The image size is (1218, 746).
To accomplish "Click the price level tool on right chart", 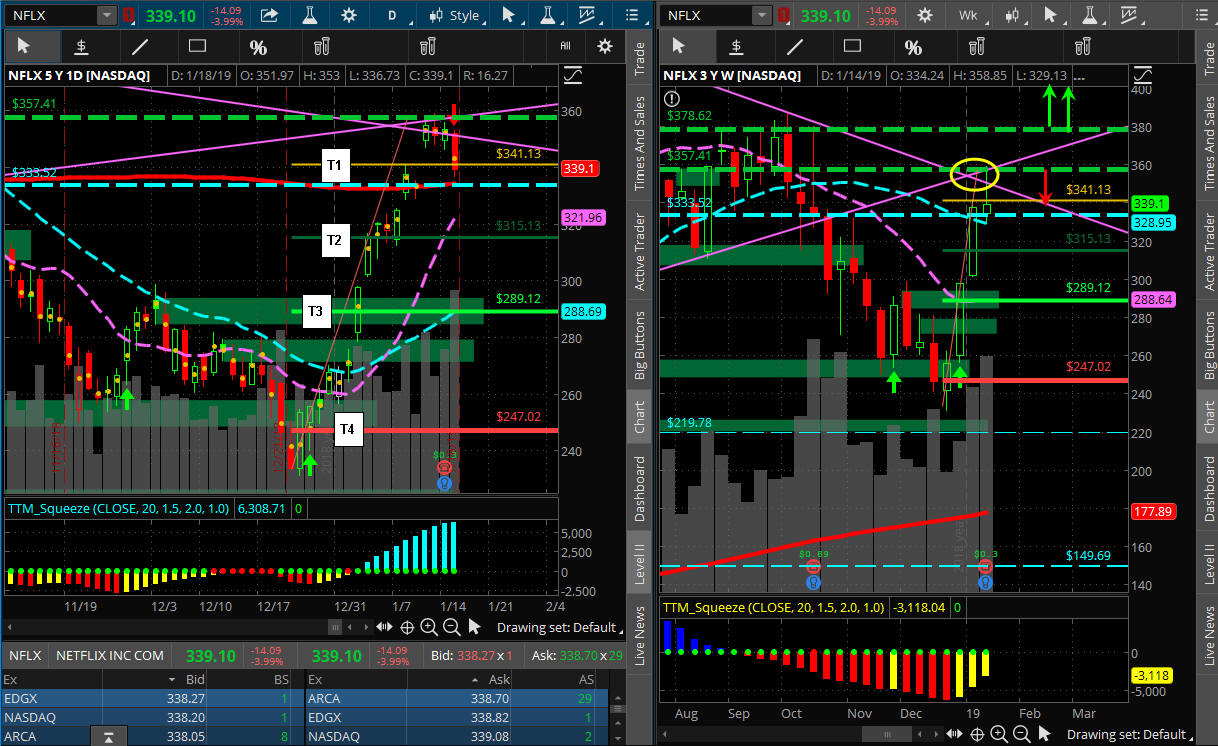I will coord(736,46).
